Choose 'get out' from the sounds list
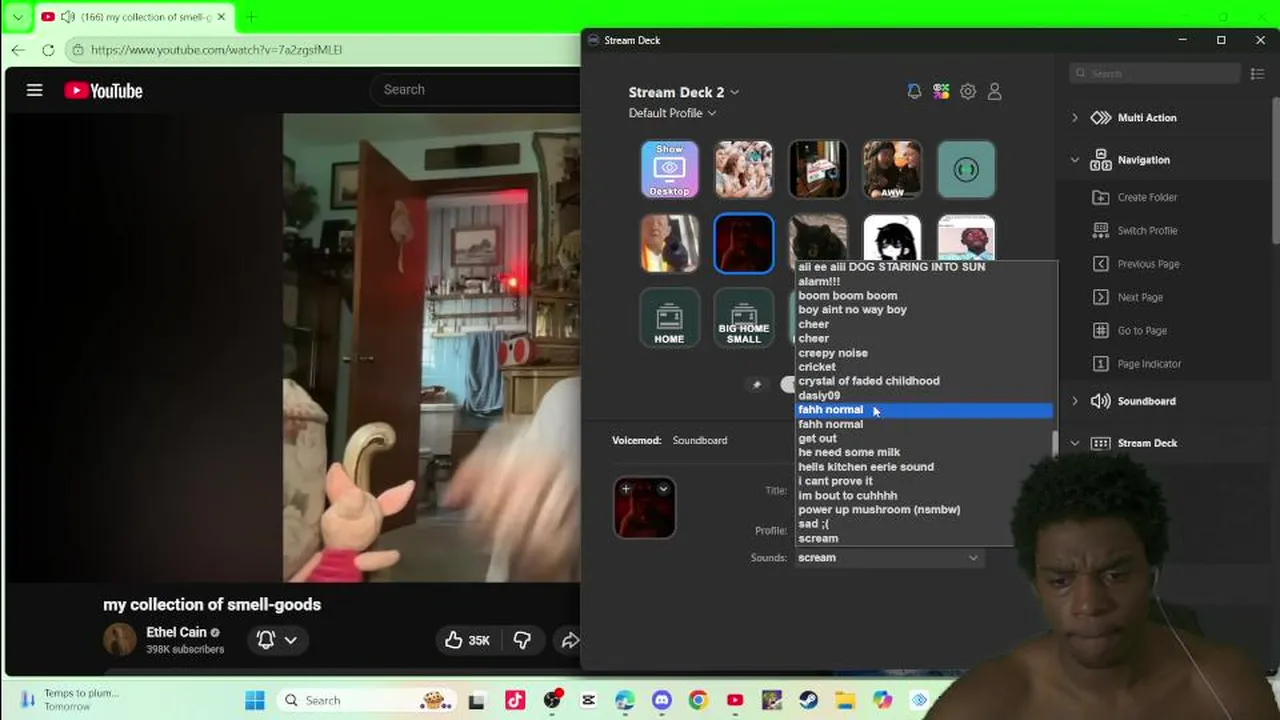The image size is (1280, 720). click(x=818, y=438)
